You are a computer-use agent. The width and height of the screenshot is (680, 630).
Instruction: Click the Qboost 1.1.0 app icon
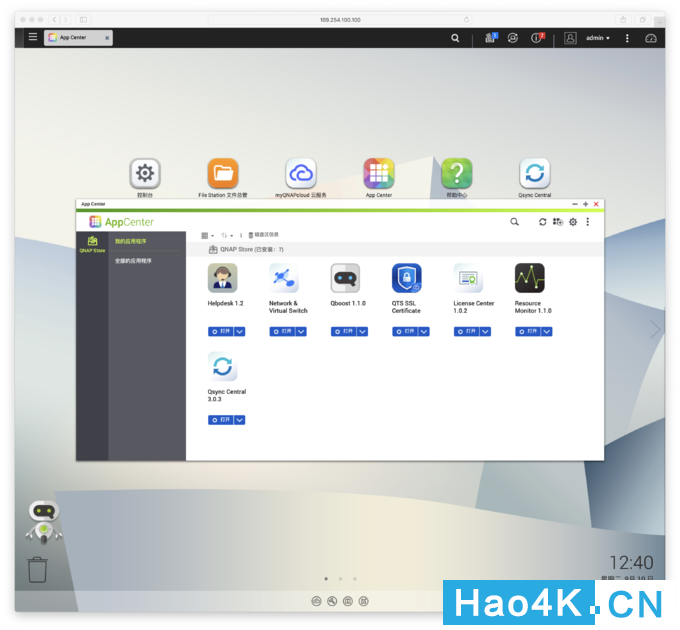(x=345, y=278)
